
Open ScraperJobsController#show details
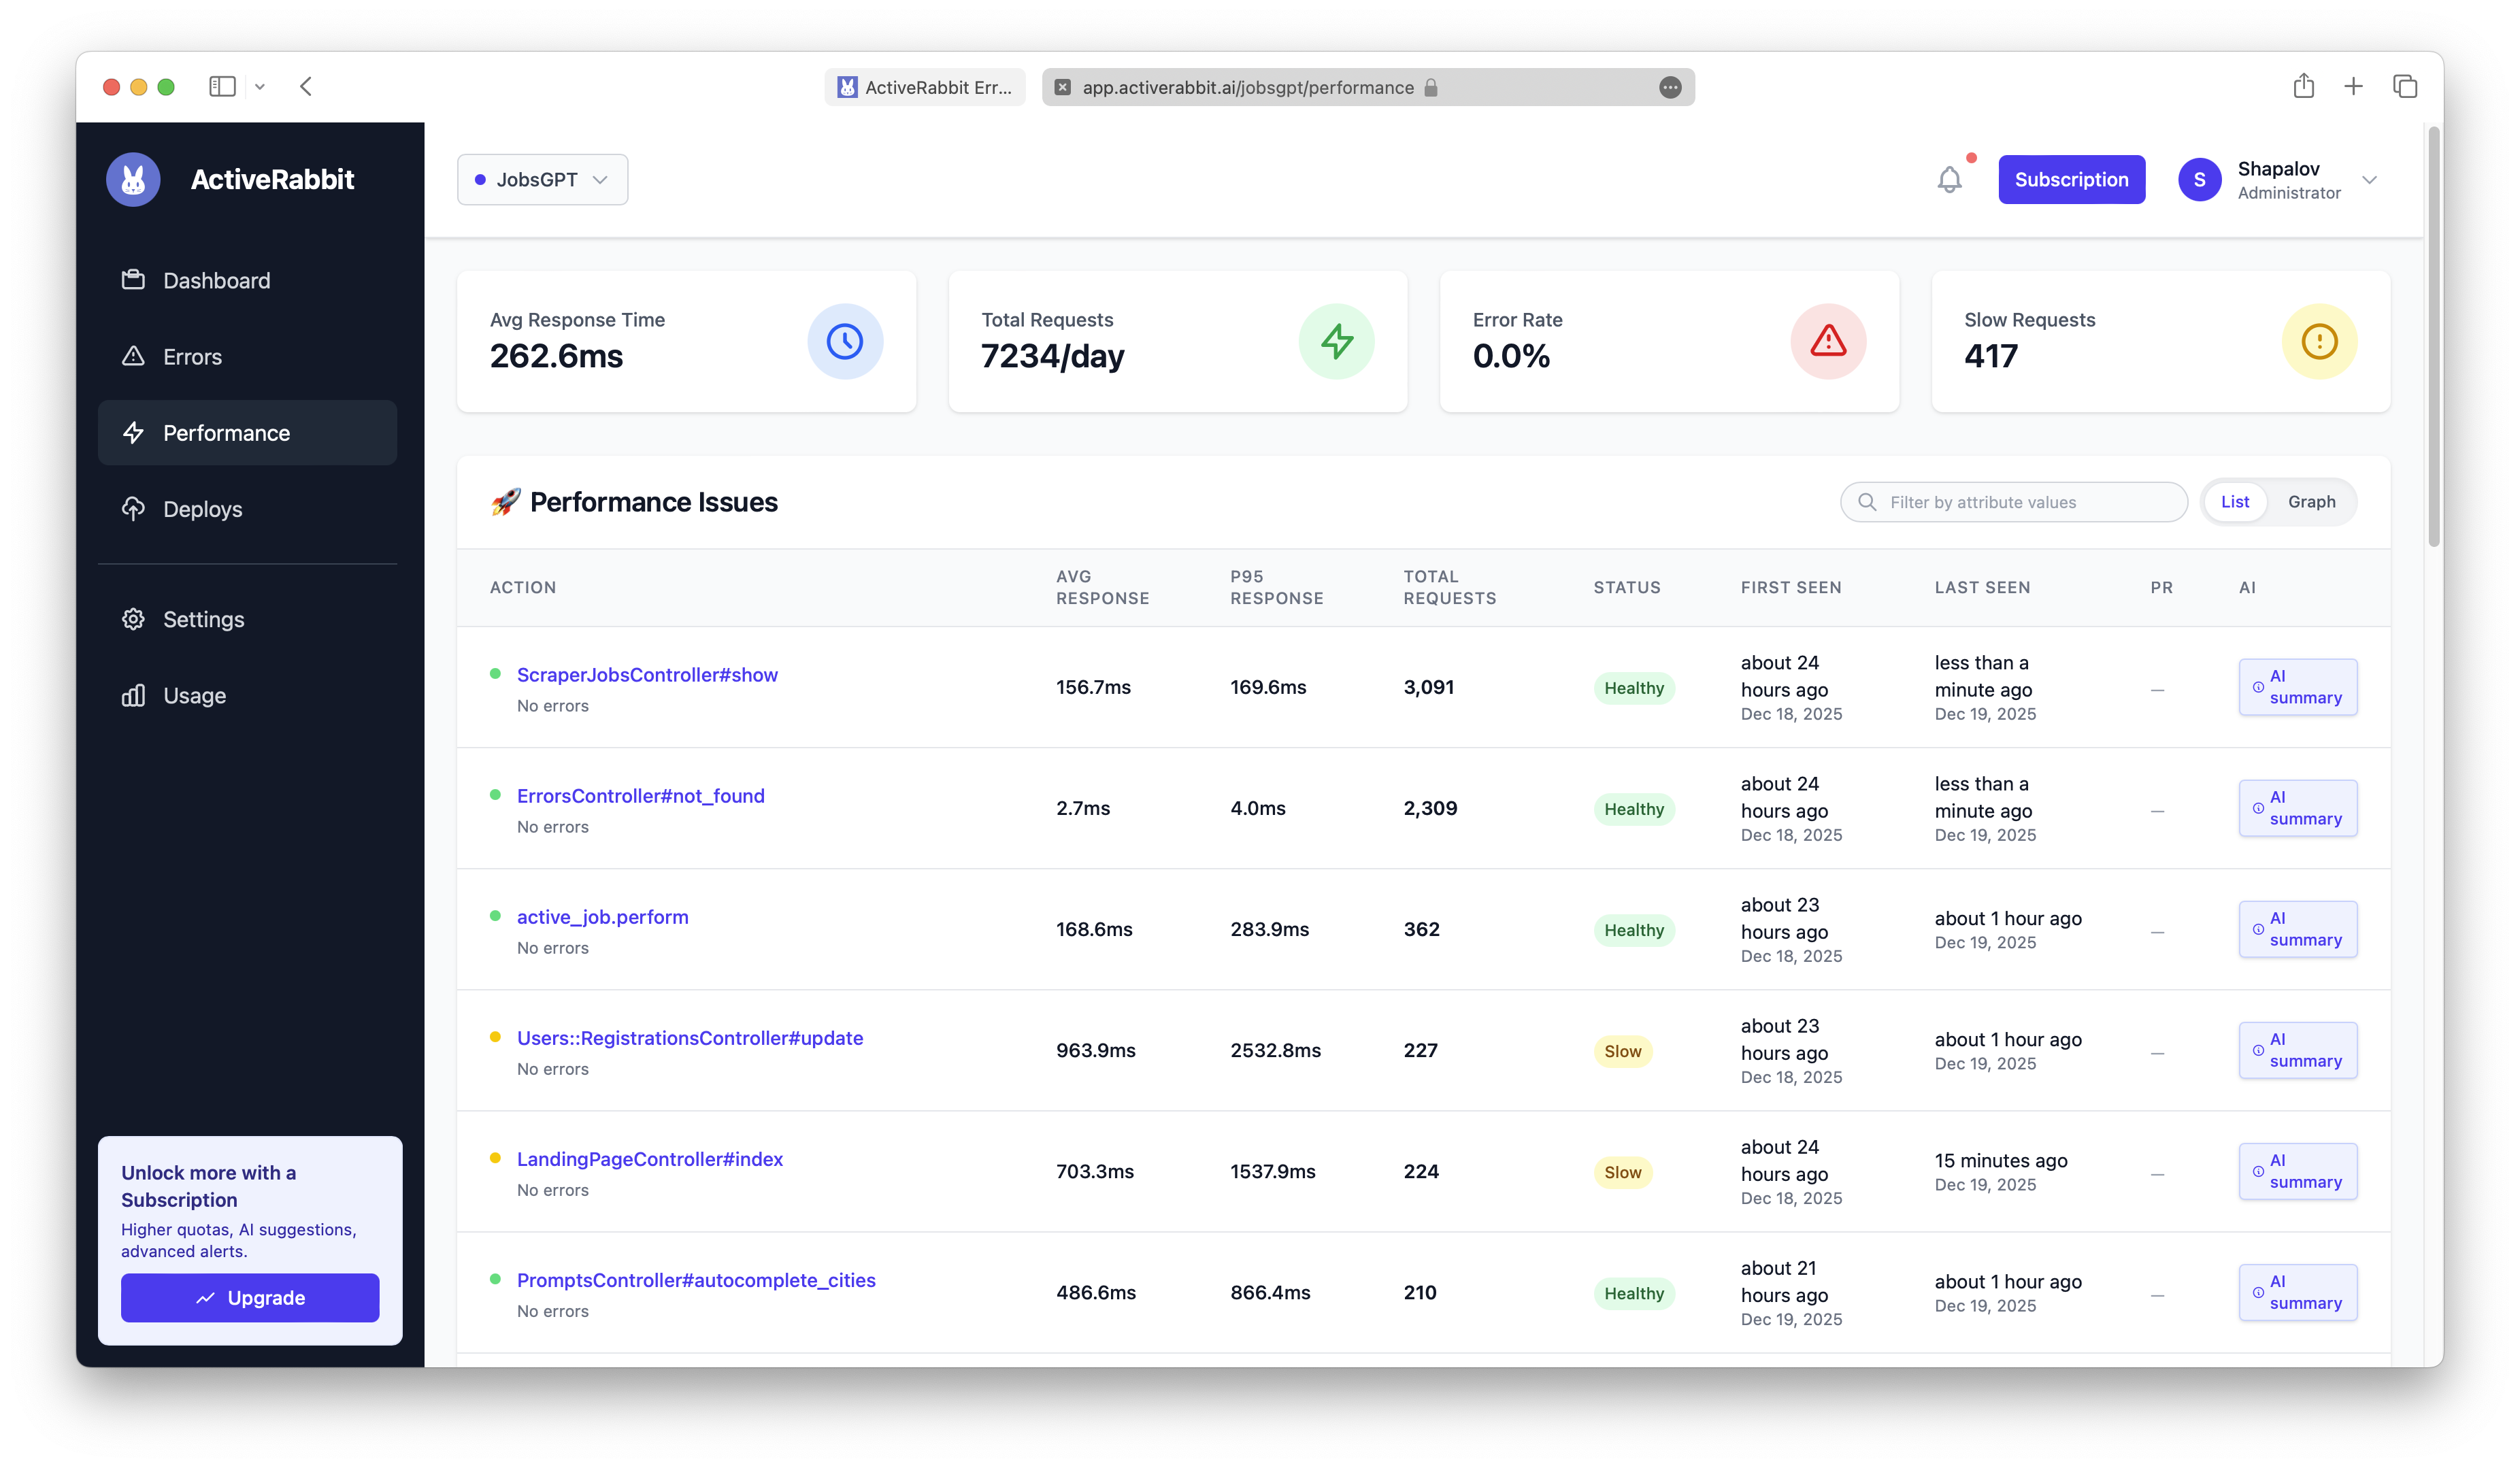pos(646,674)
